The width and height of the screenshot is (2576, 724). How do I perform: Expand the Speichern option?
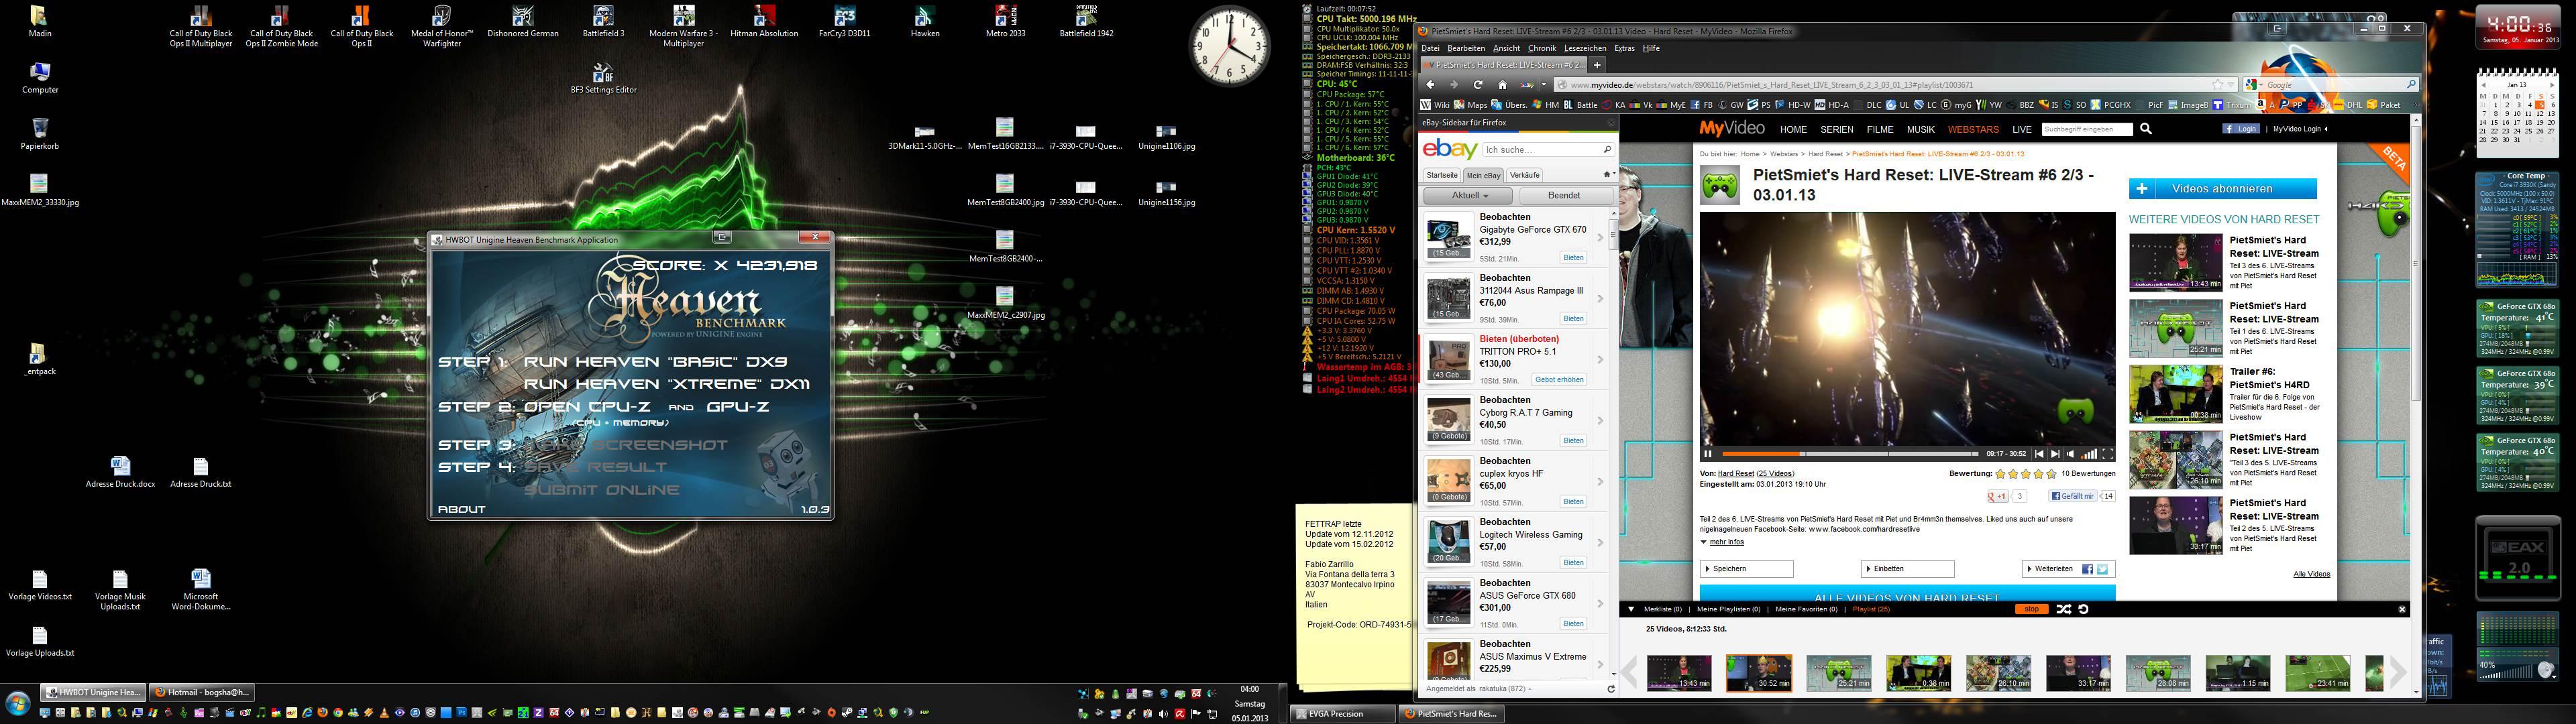click(1746, 569)
